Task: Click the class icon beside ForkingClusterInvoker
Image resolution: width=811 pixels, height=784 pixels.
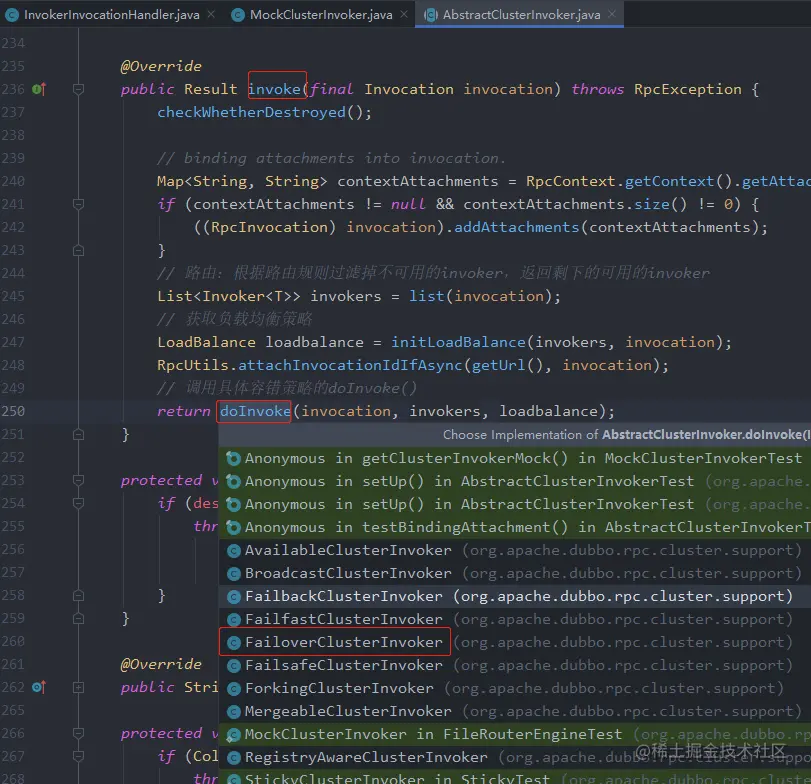Action: [x=234, y=689]
